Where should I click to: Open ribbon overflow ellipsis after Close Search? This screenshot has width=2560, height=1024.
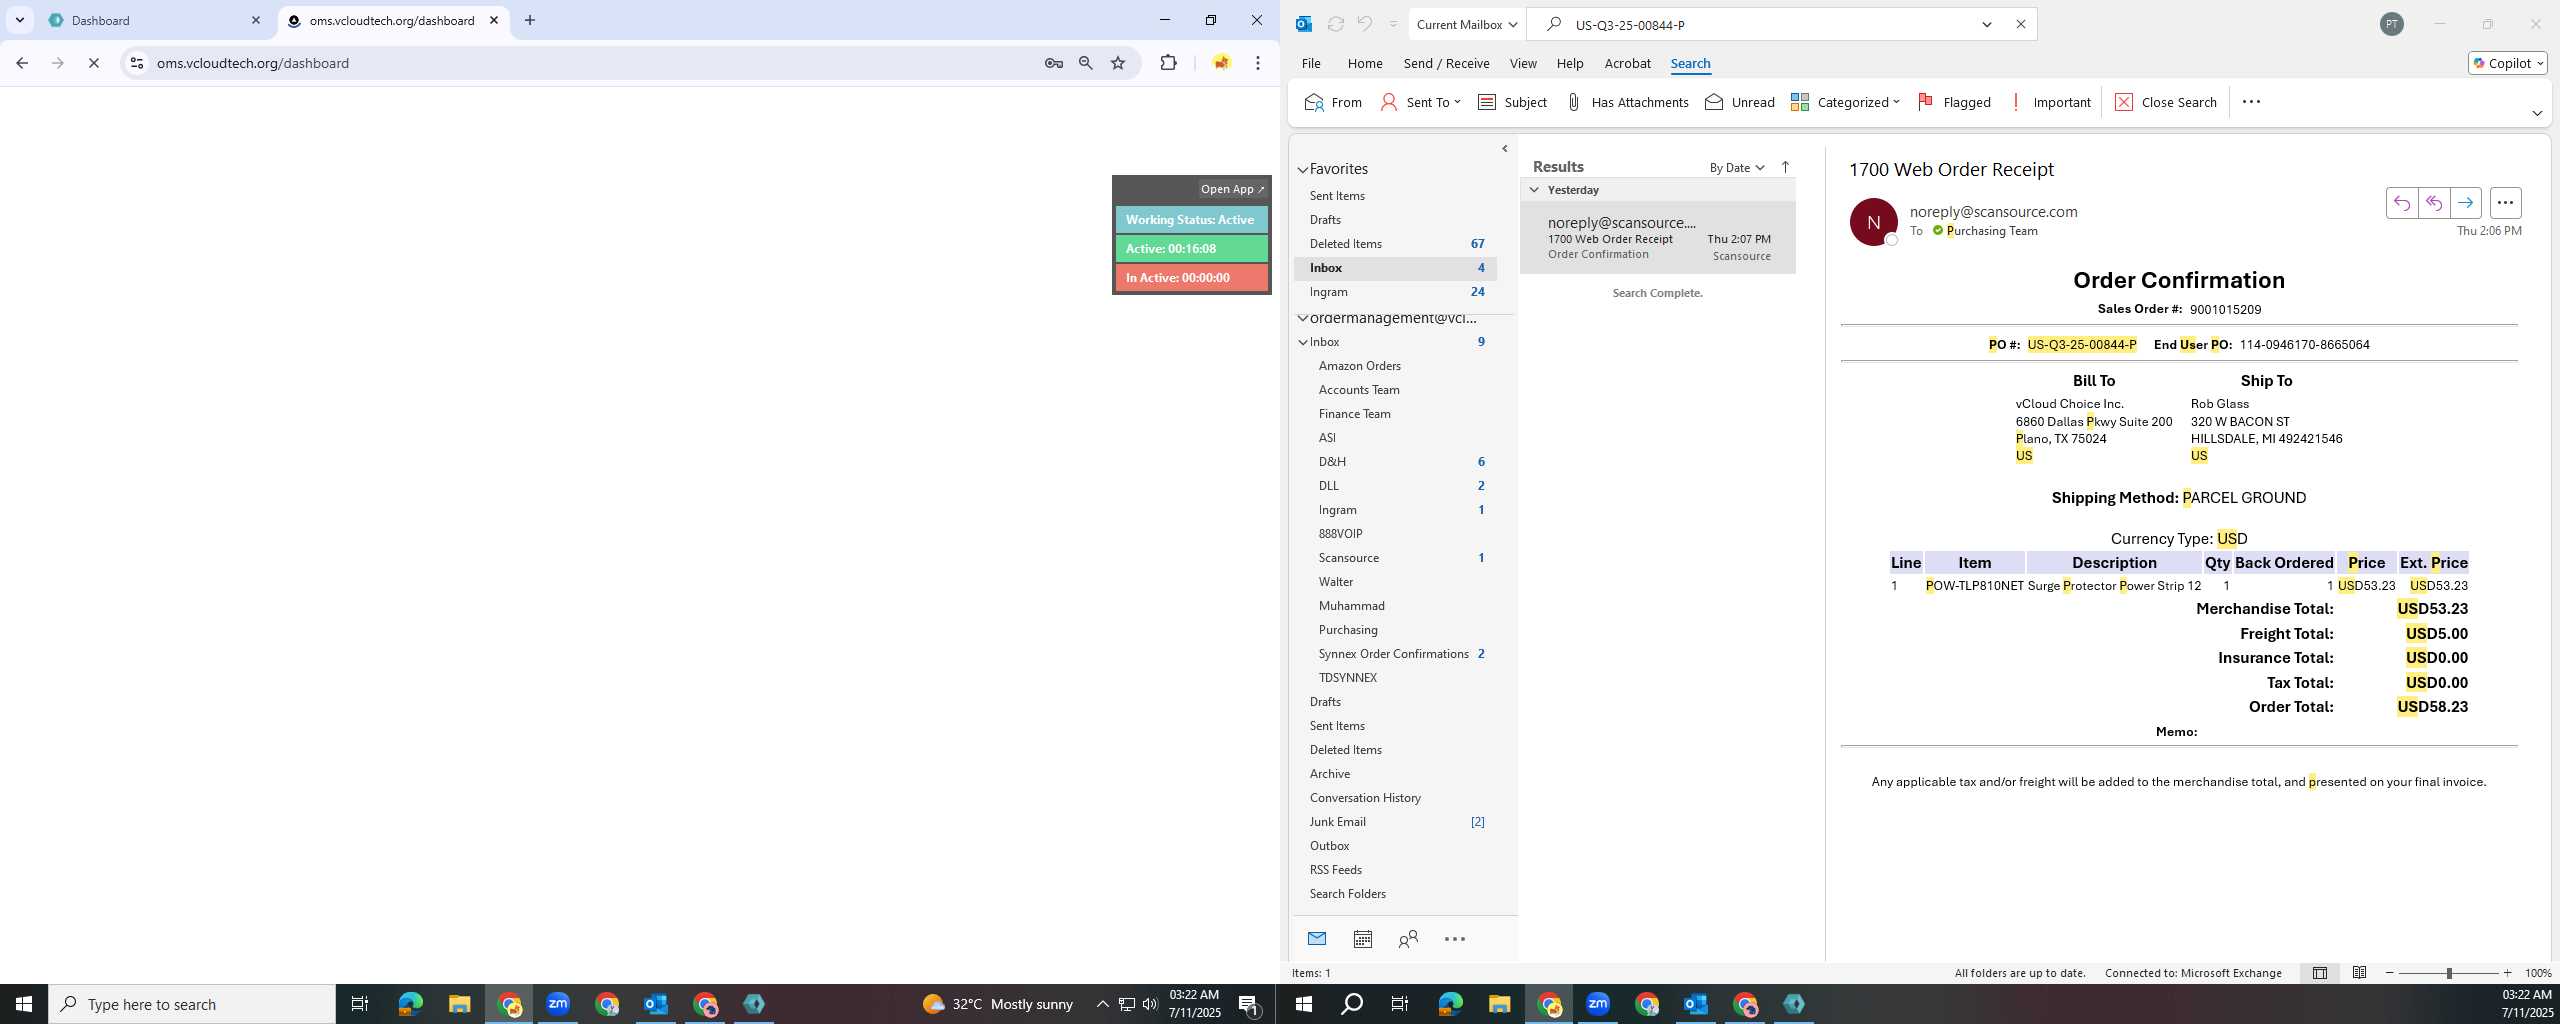click(x=2251, y=101)
